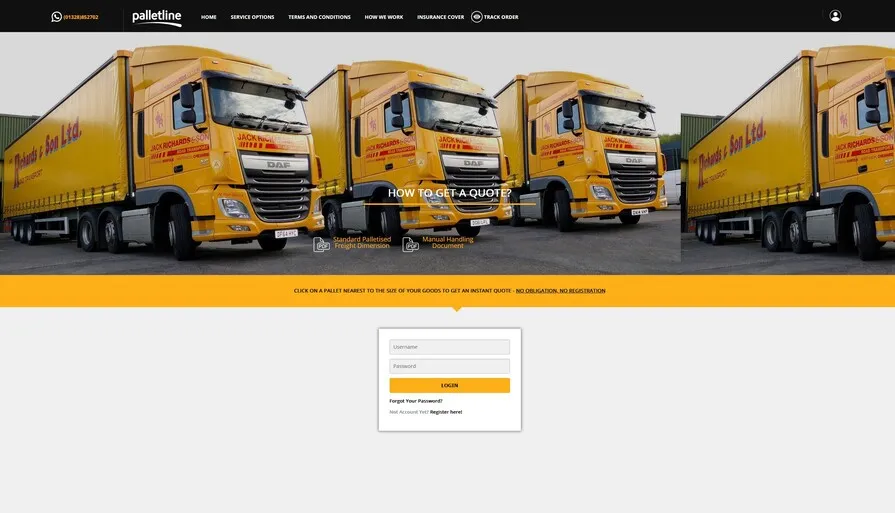Open the user account profile icon
895x513 pixels.
click(835, 16)
